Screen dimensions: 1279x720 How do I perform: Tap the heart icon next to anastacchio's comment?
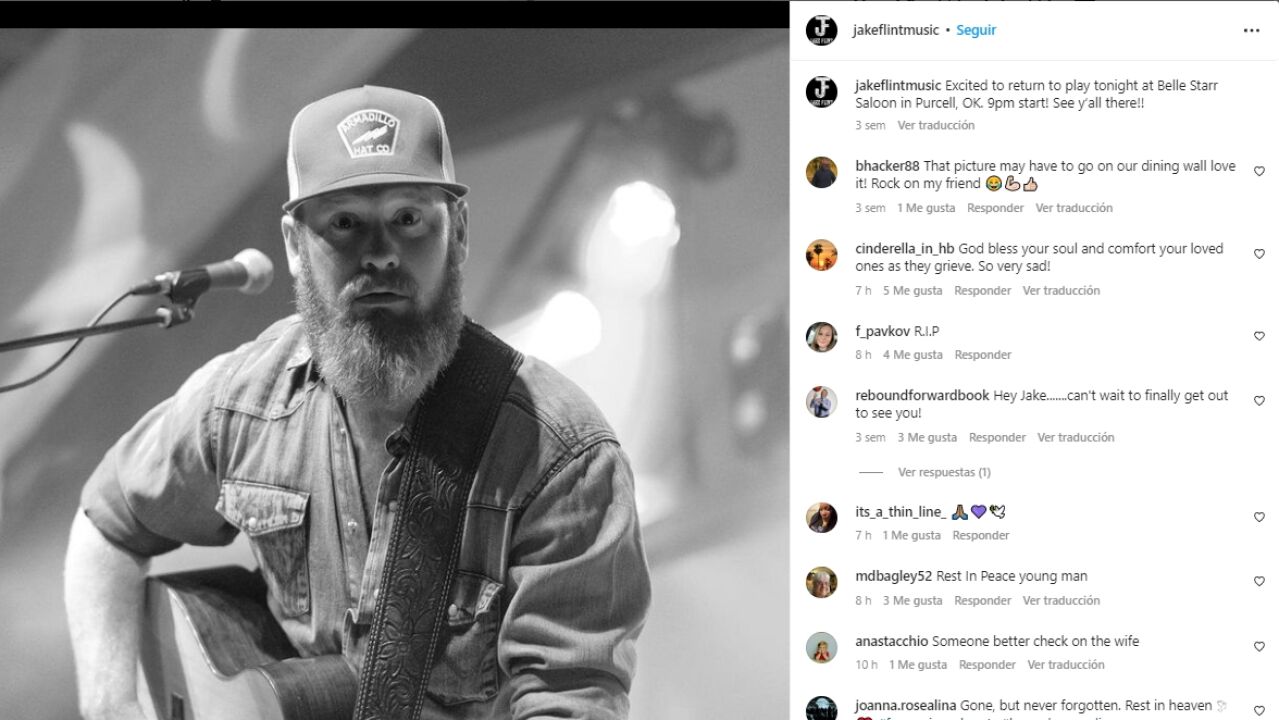pyautogui.click(x=1259, y=645)
